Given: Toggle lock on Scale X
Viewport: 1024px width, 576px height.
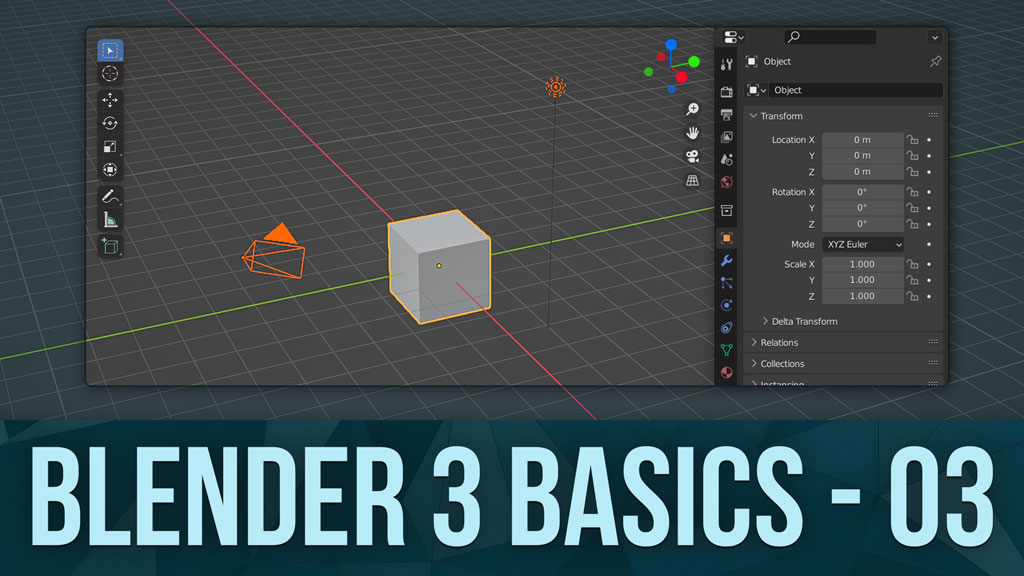Looking at the screenshot, I should tap(912, 264).
